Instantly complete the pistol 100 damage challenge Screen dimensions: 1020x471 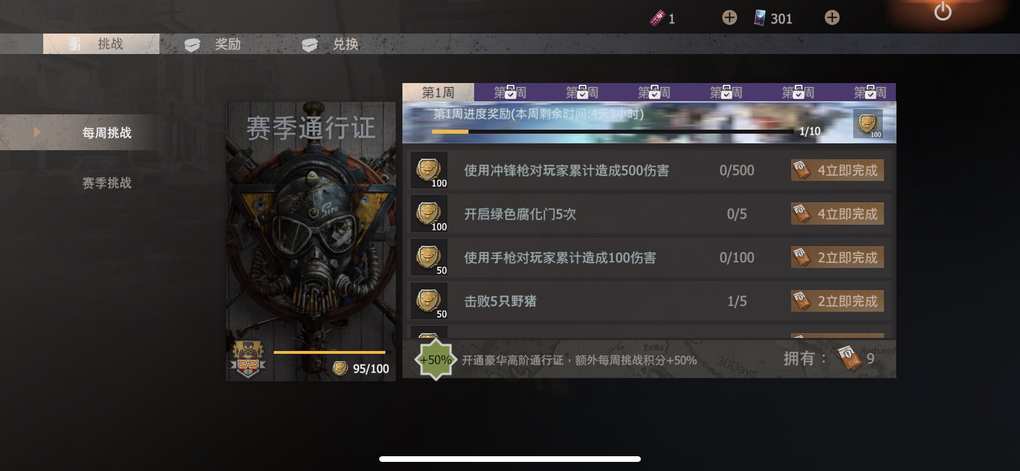point(837,257)
